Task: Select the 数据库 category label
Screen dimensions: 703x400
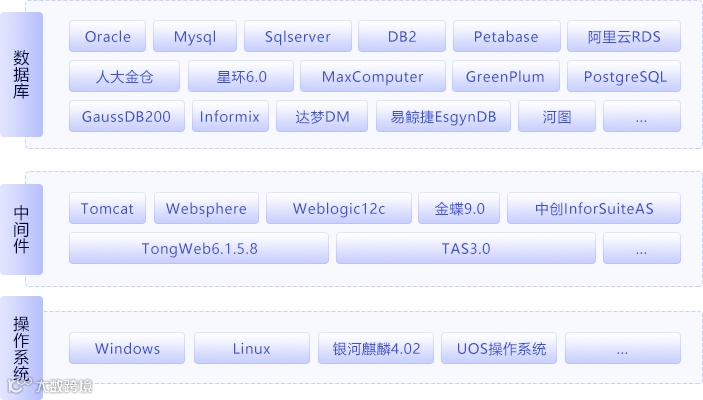Action: tap(22, 74)
